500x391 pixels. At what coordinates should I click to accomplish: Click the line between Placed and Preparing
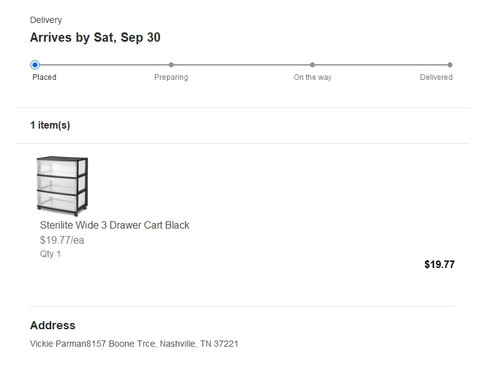tap(104, 65)
